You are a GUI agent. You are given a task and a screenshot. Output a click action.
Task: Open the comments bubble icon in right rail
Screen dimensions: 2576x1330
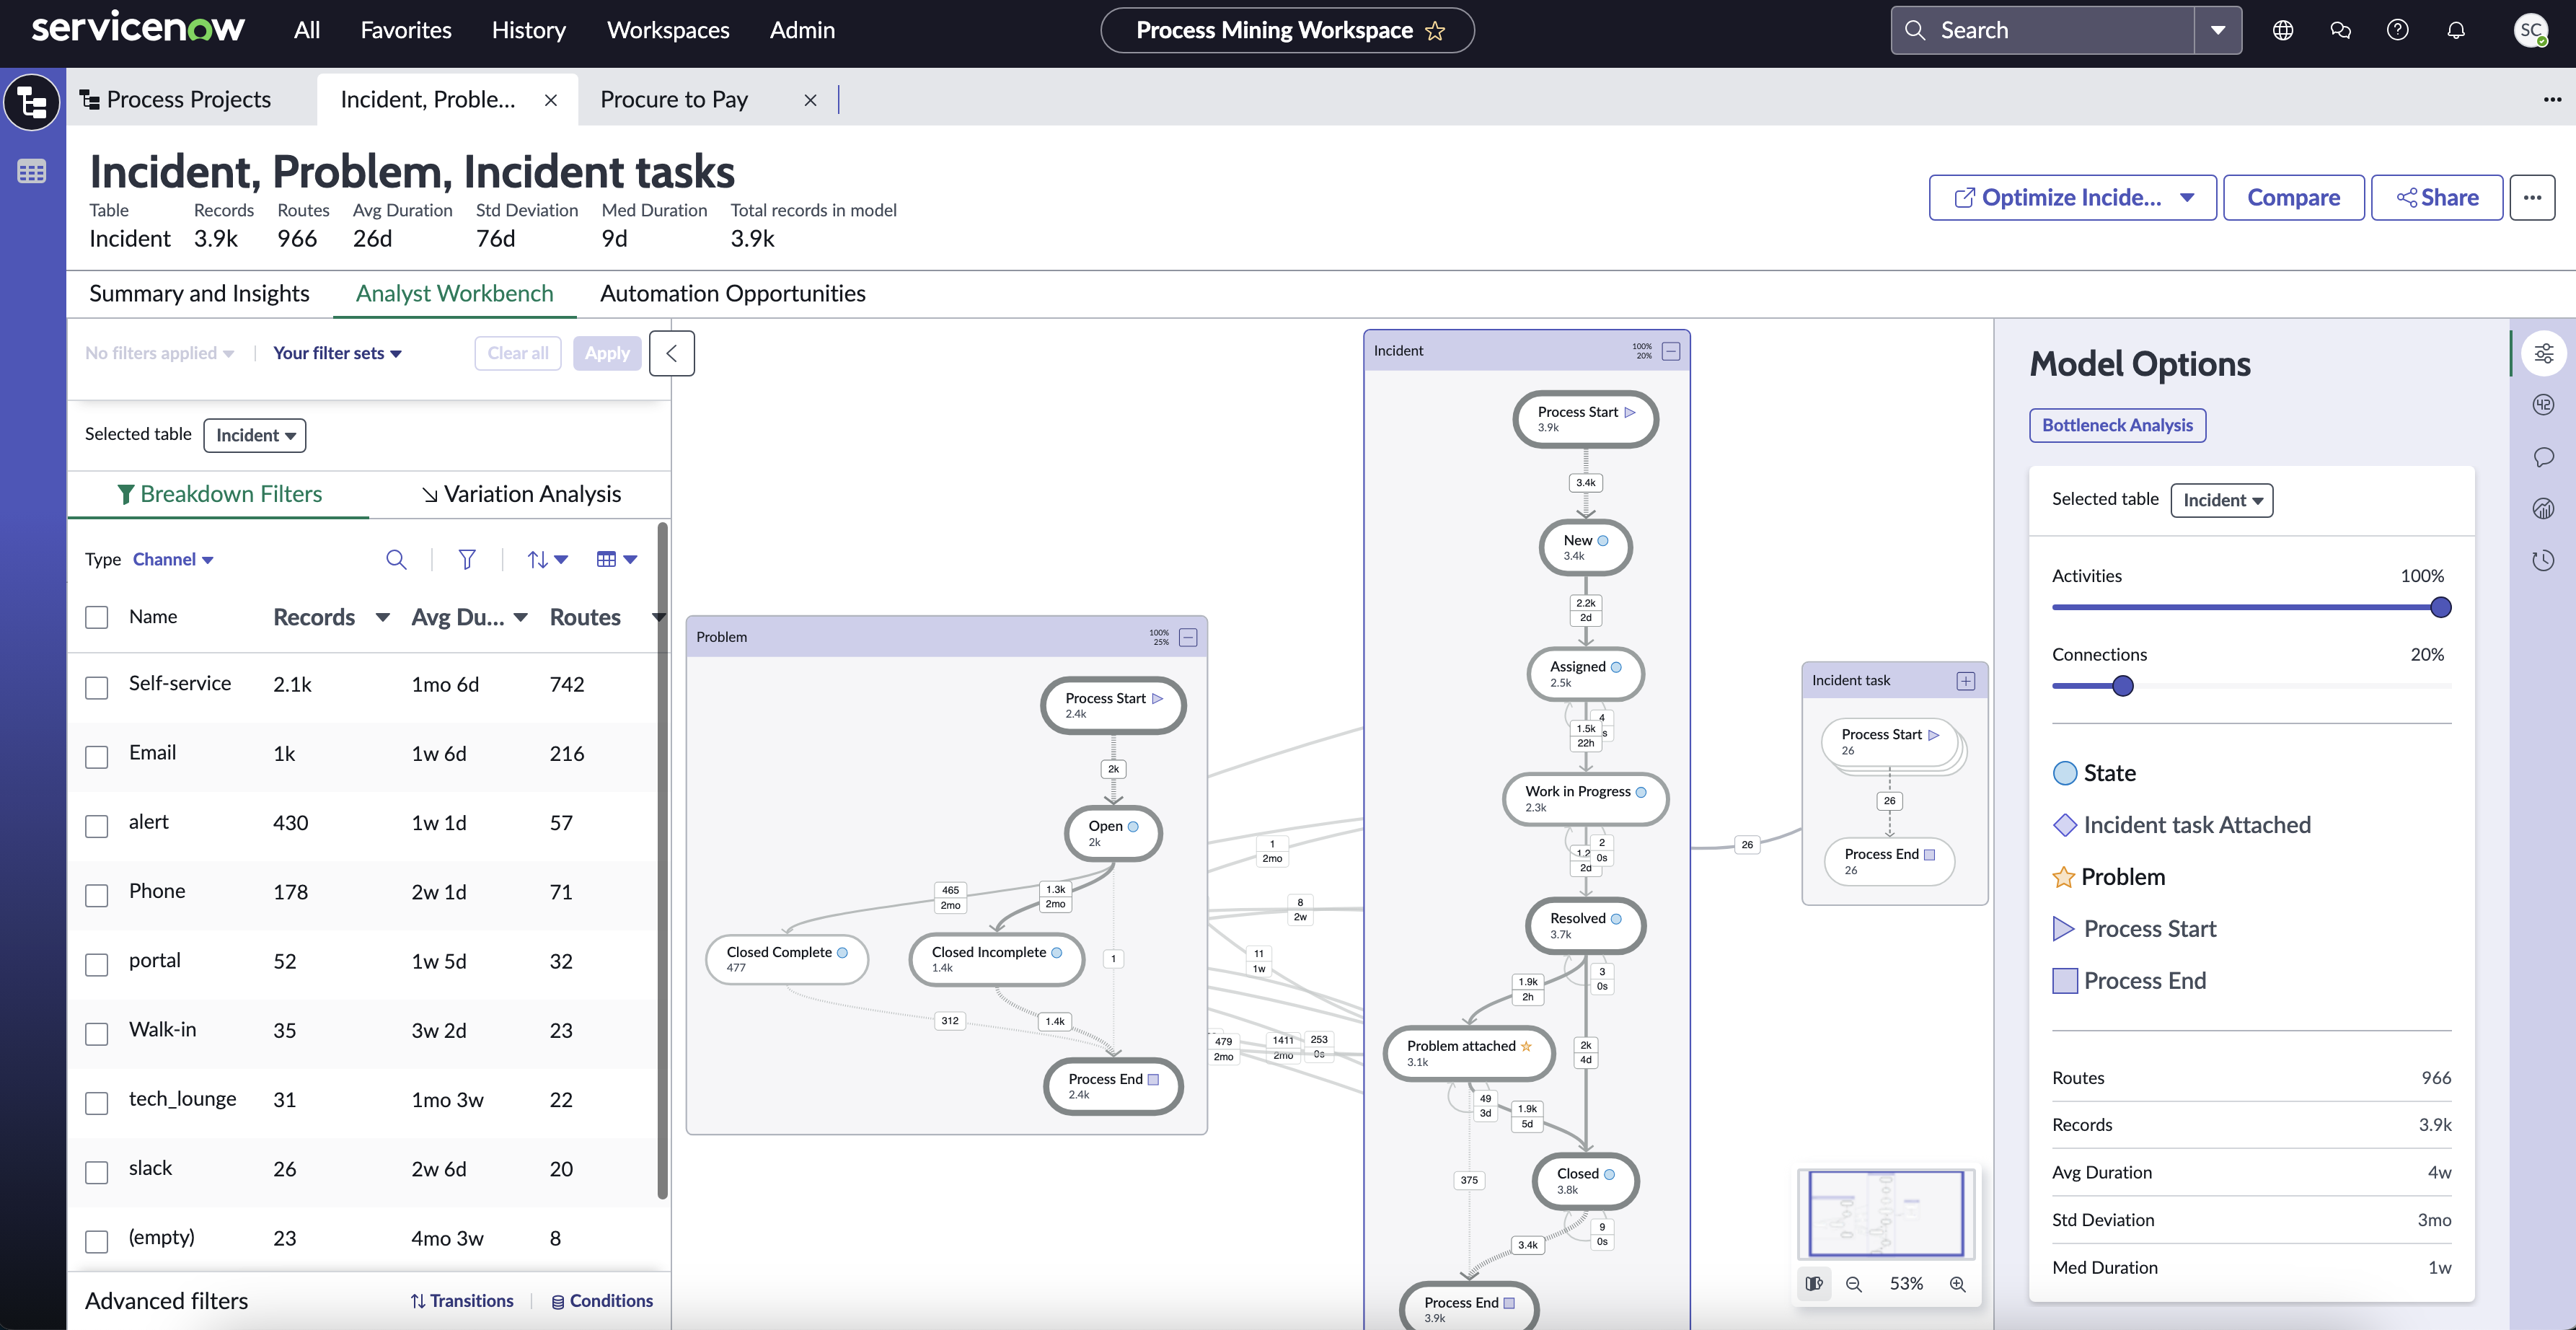click(x=2544, y=457)
